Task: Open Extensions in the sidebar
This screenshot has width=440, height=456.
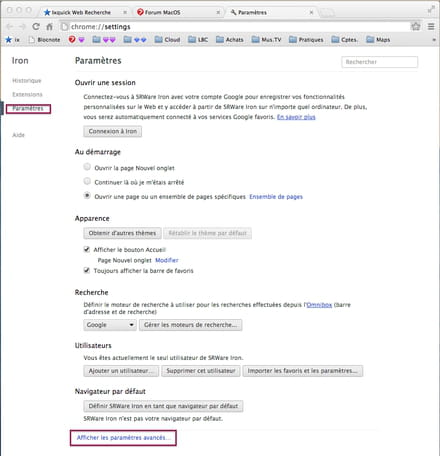Action: pos(27,94)
